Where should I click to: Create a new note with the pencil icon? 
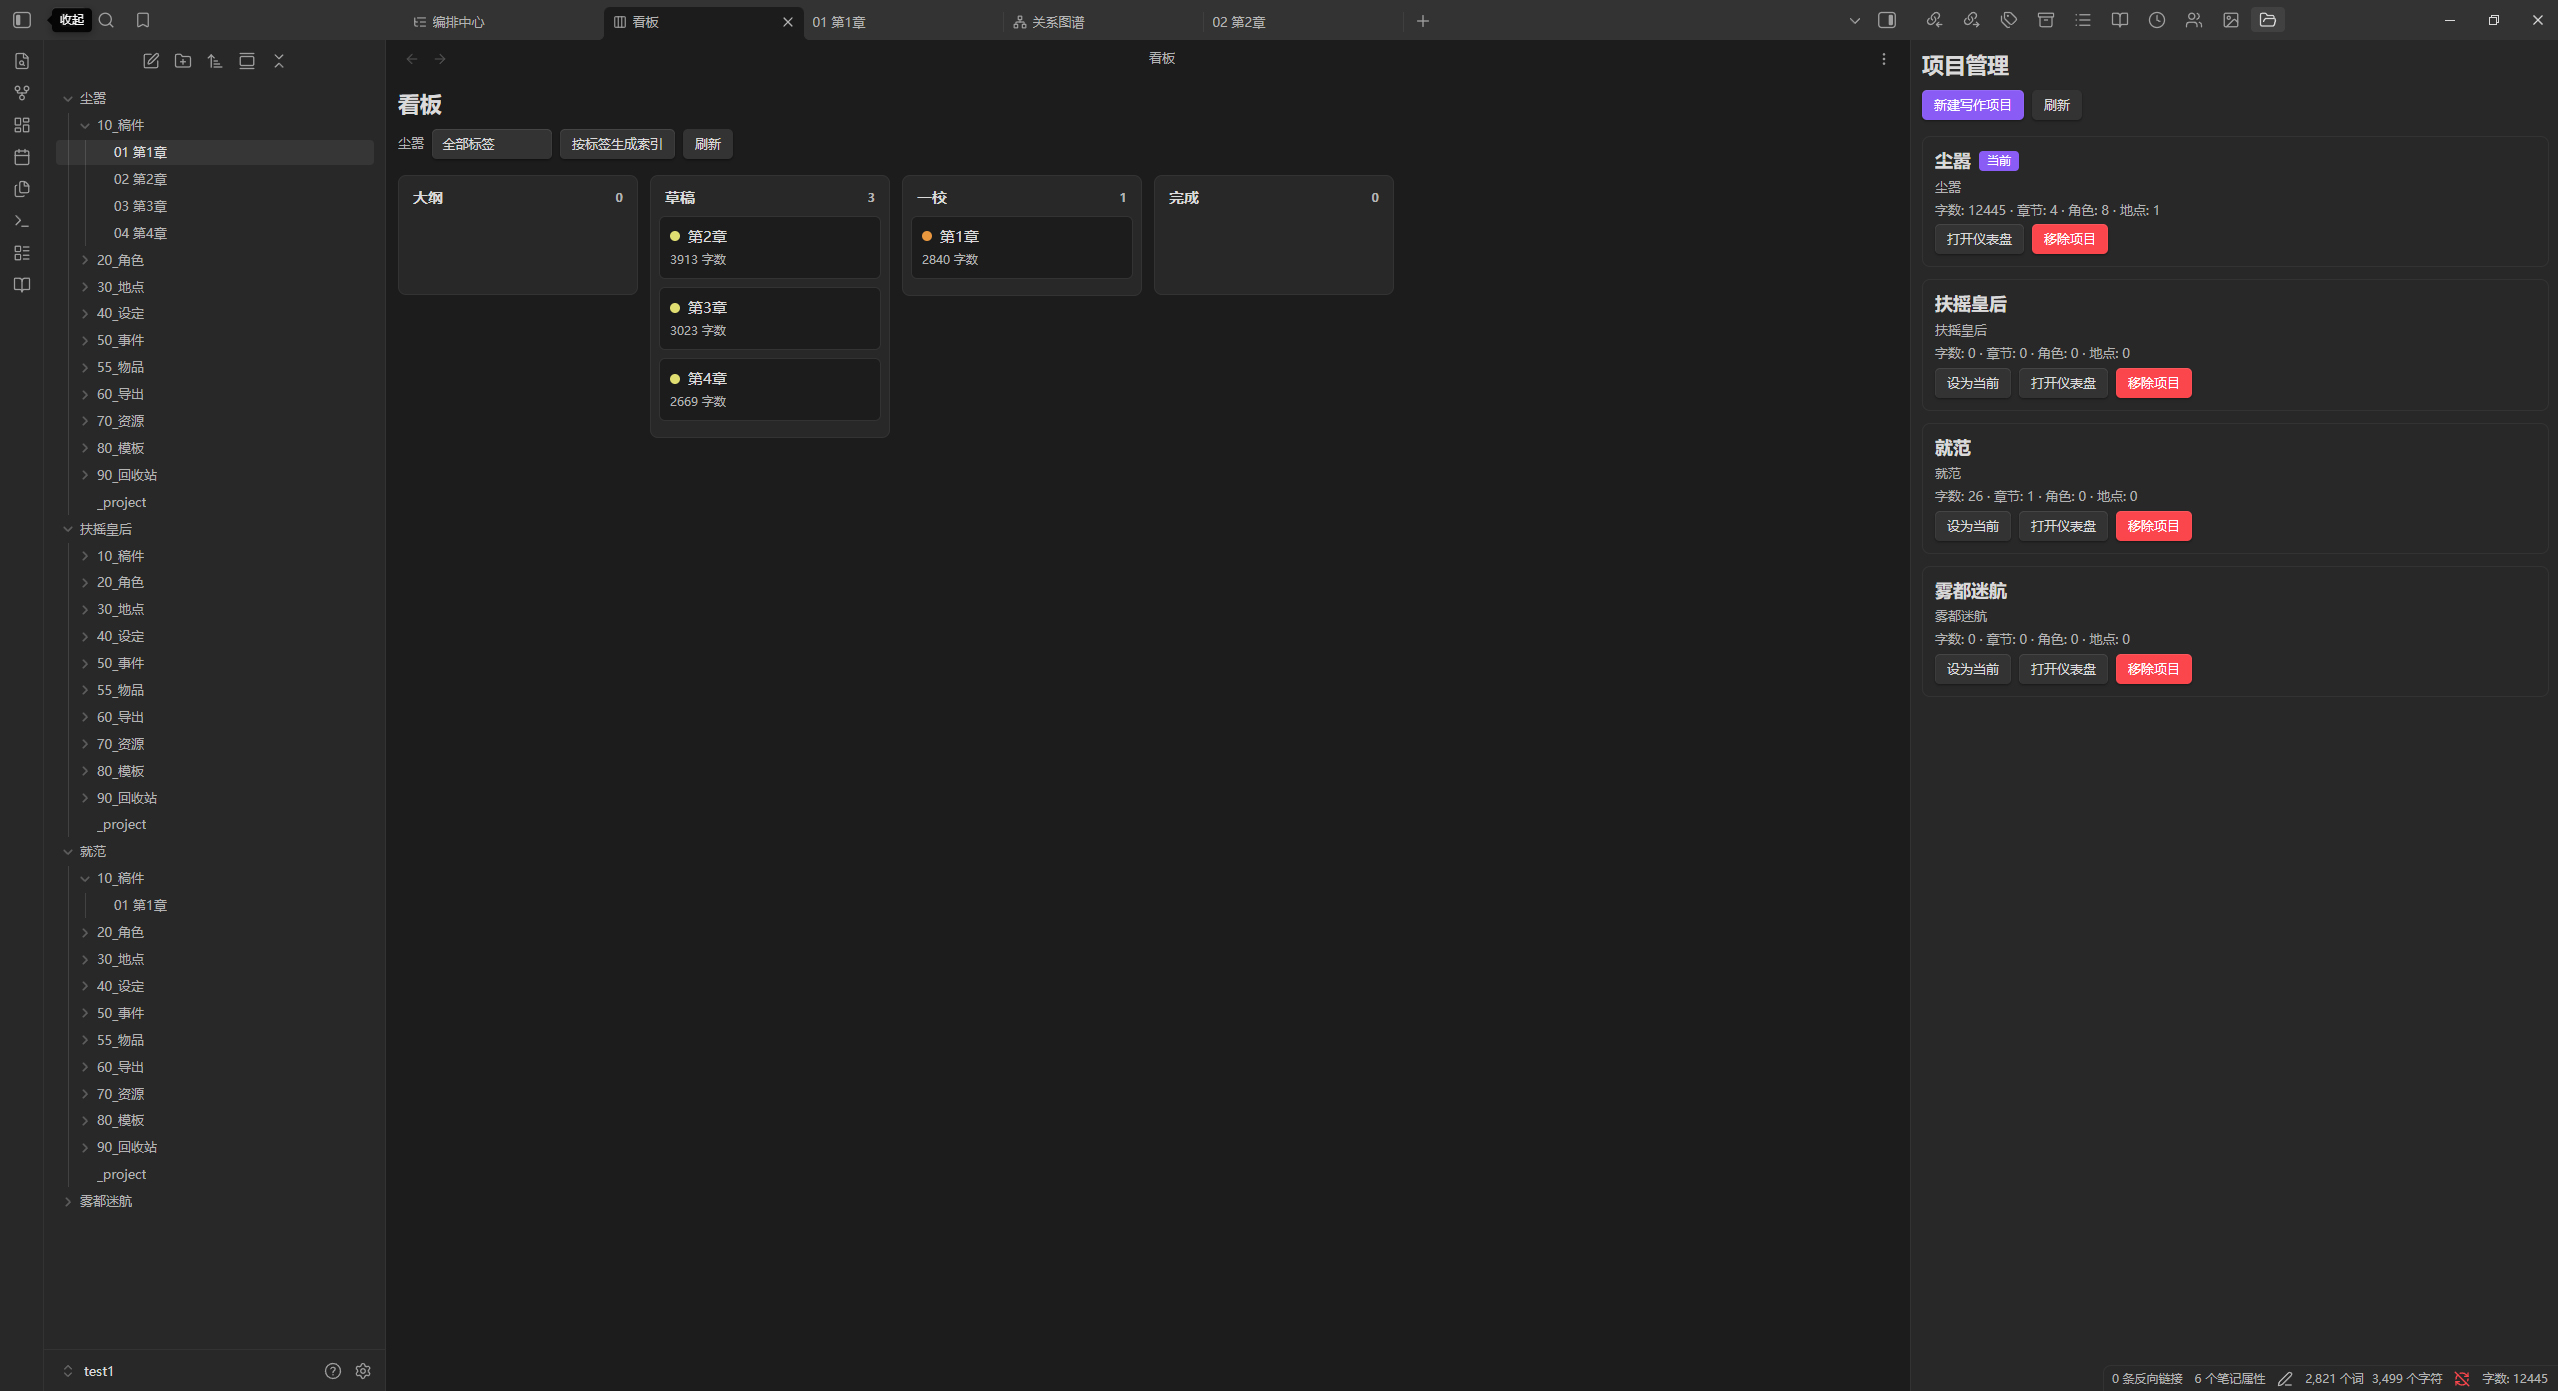point(151,61)
